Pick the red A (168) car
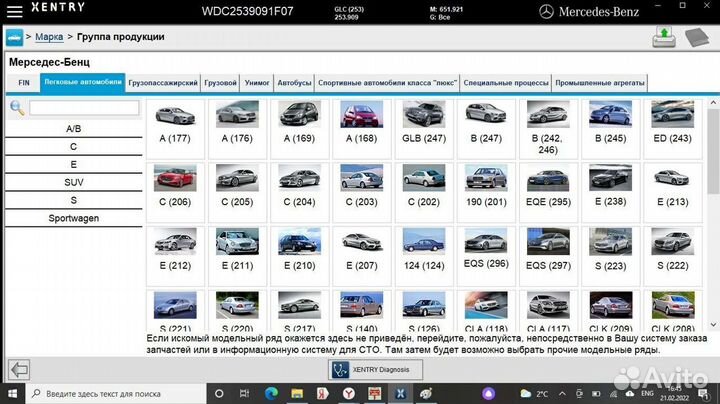Image resolution: width=720 pixels, height=404 pixels. point(362,129)
